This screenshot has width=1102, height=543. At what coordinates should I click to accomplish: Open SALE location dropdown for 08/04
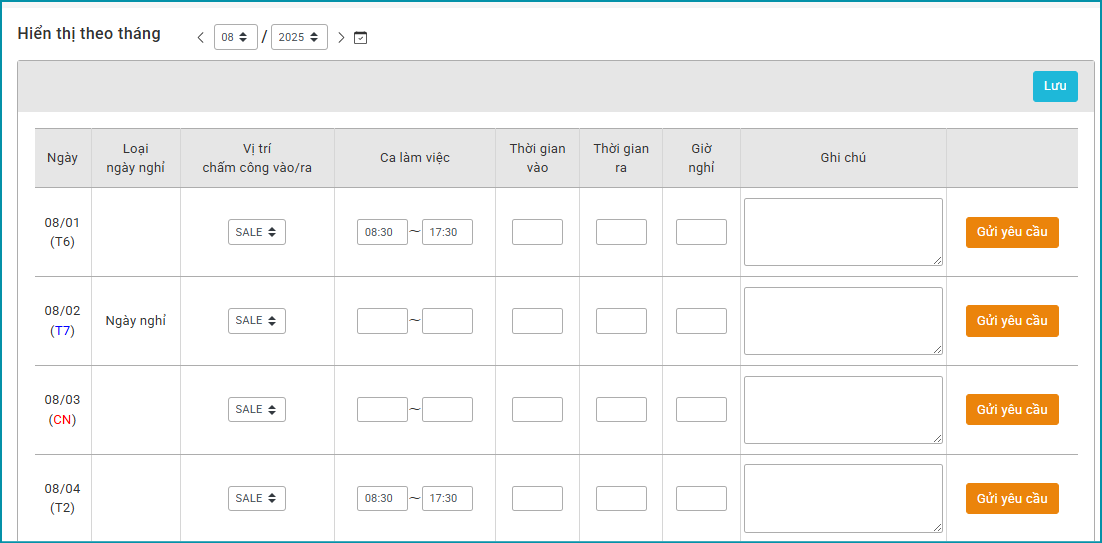pos(257,498)
